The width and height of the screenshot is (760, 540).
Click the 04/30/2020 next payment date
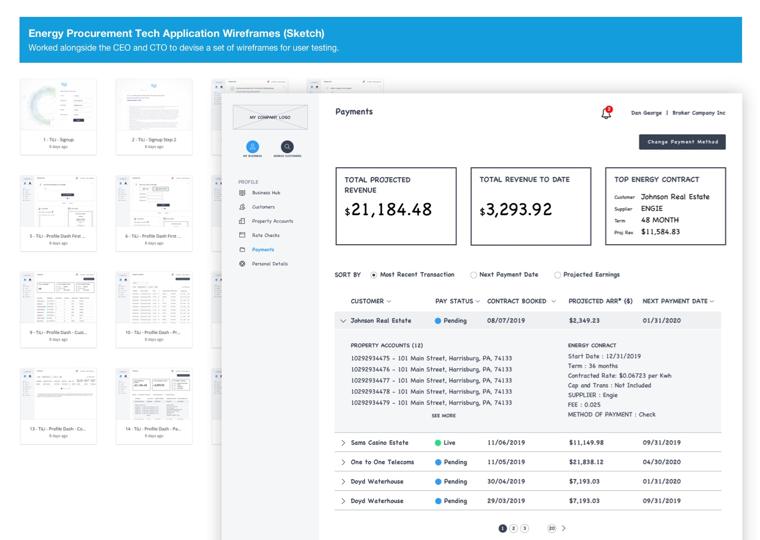662,462
